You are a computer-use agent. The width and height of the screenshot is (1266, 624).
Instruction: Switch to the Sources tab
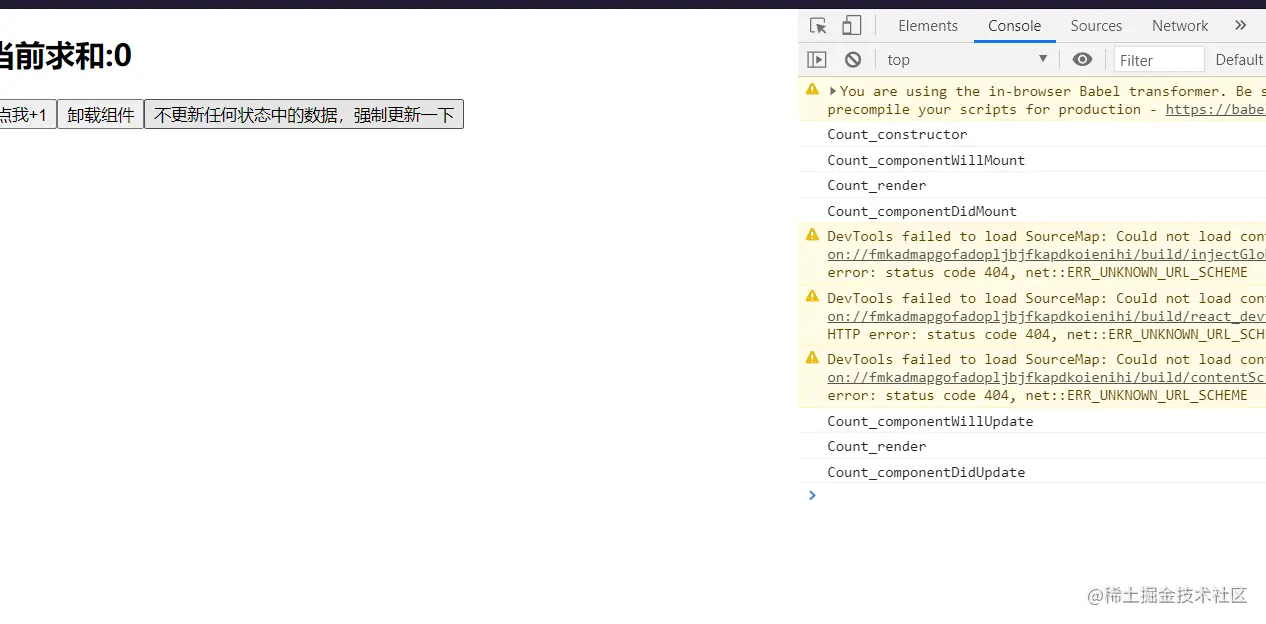click(1096, 26)
